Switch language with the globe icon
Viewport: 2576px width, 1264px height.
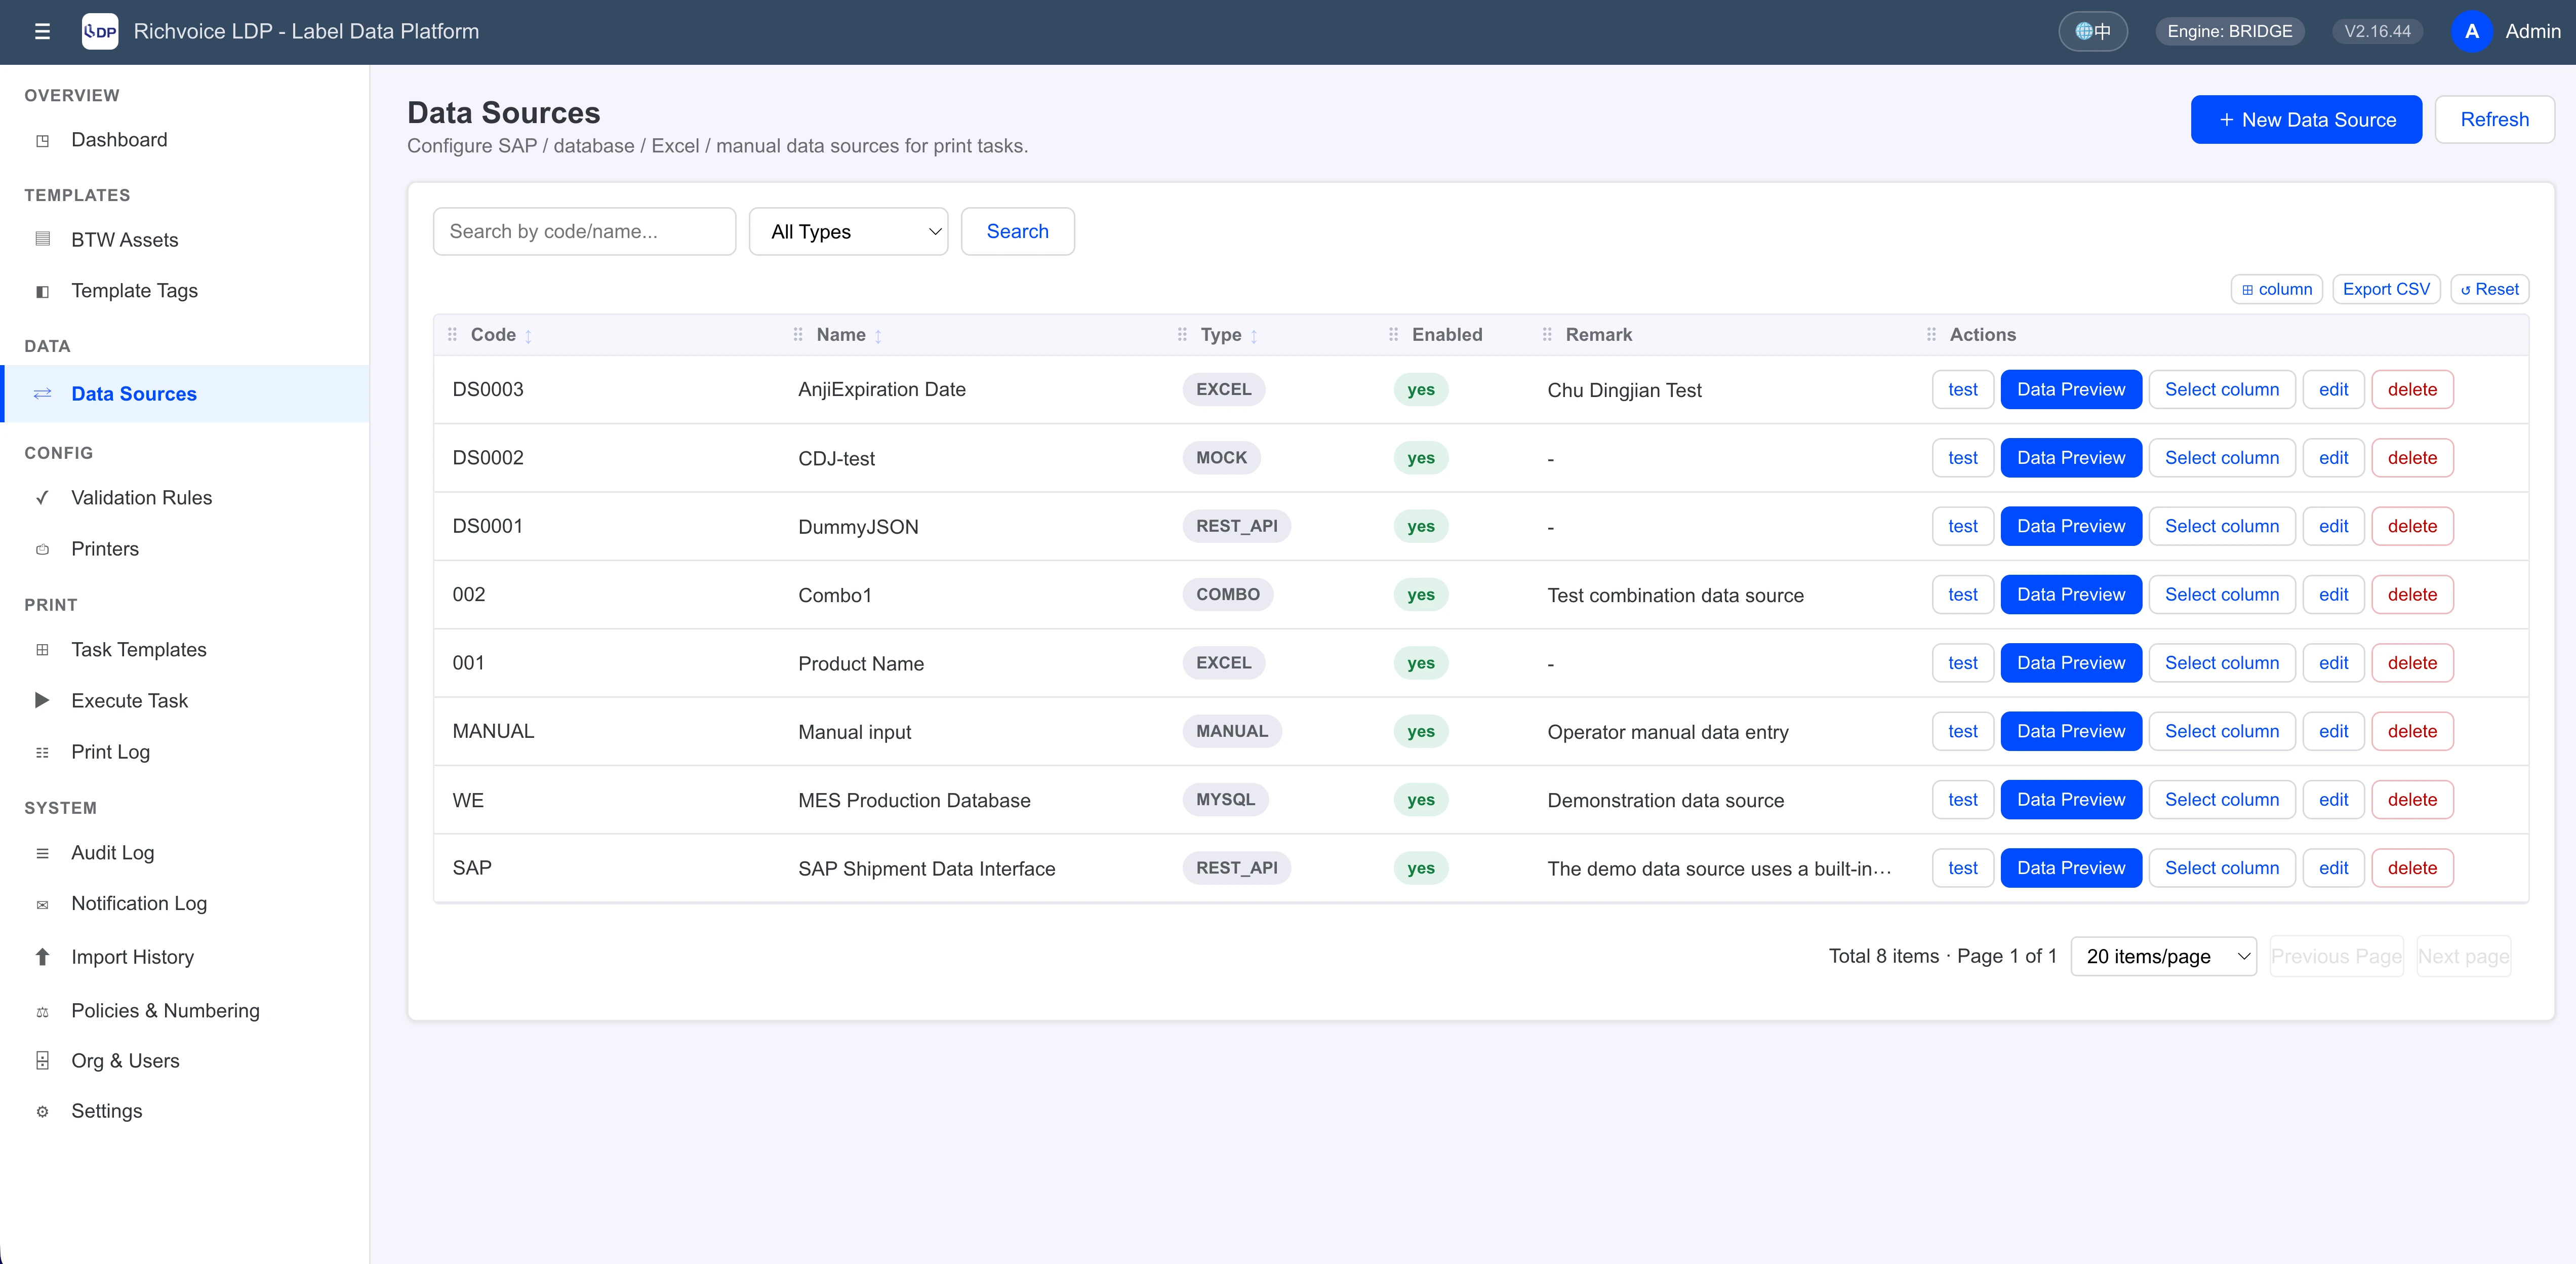click(2092, 31)
